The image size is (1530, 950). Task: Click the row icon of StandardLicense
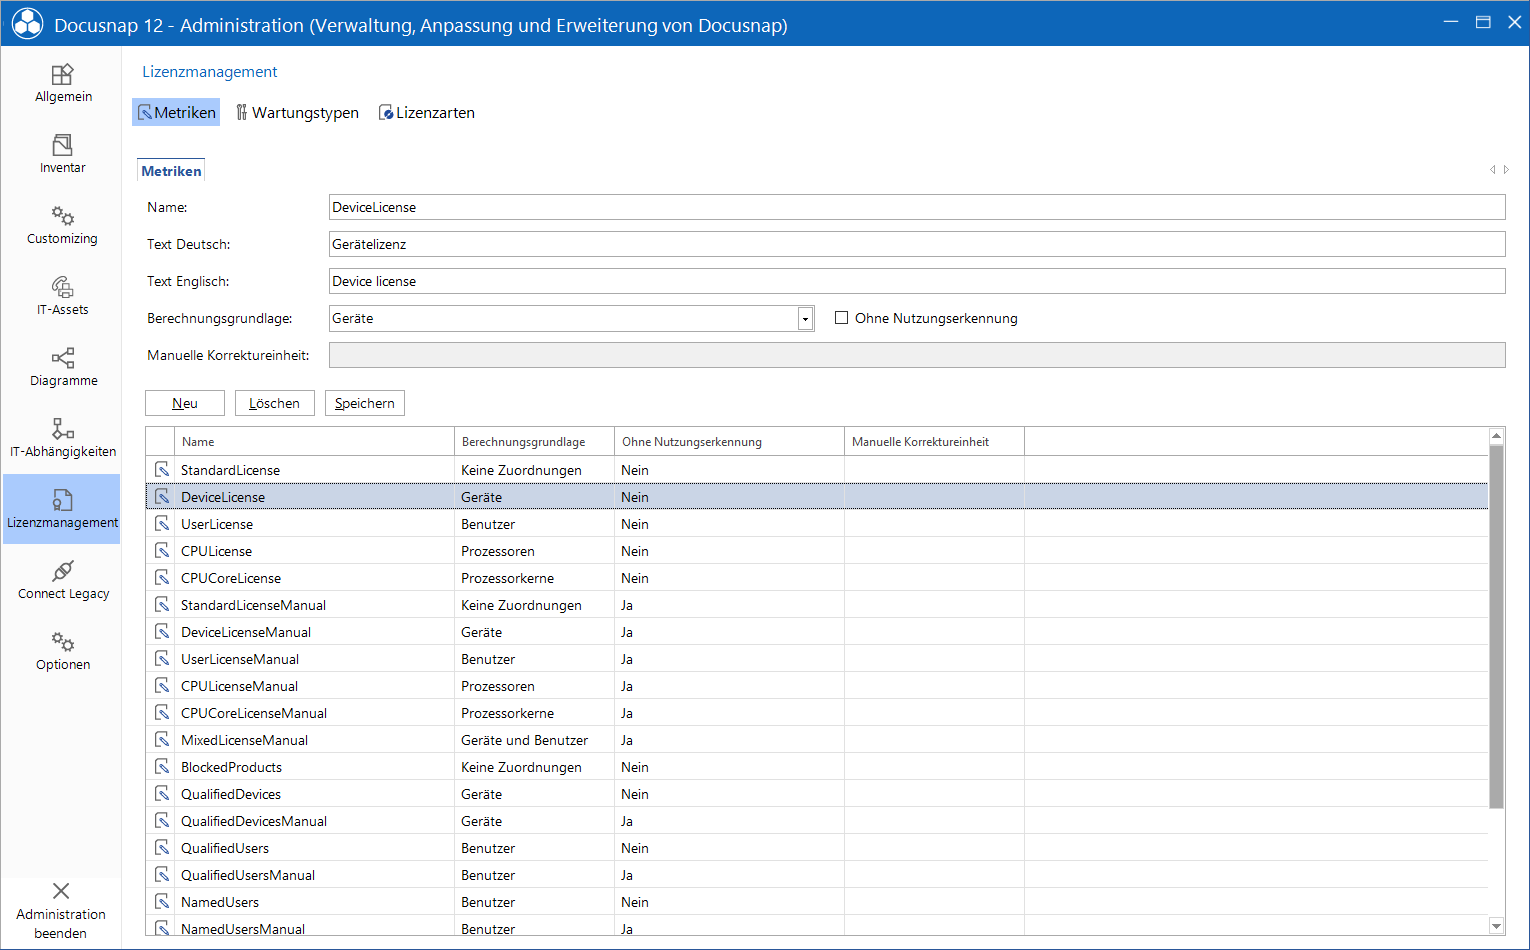(x=162, y=469)
